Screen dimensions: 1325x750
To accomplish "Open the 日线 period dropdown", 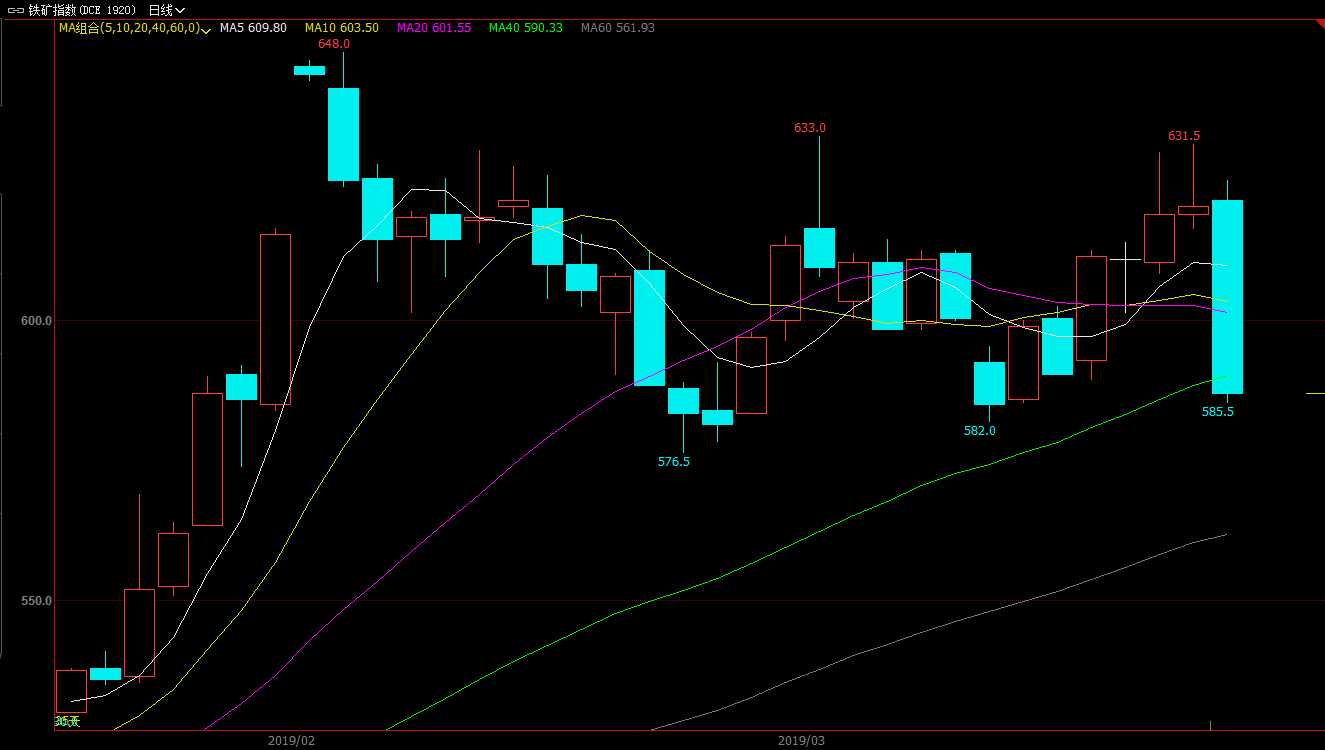I will [166, 10].
